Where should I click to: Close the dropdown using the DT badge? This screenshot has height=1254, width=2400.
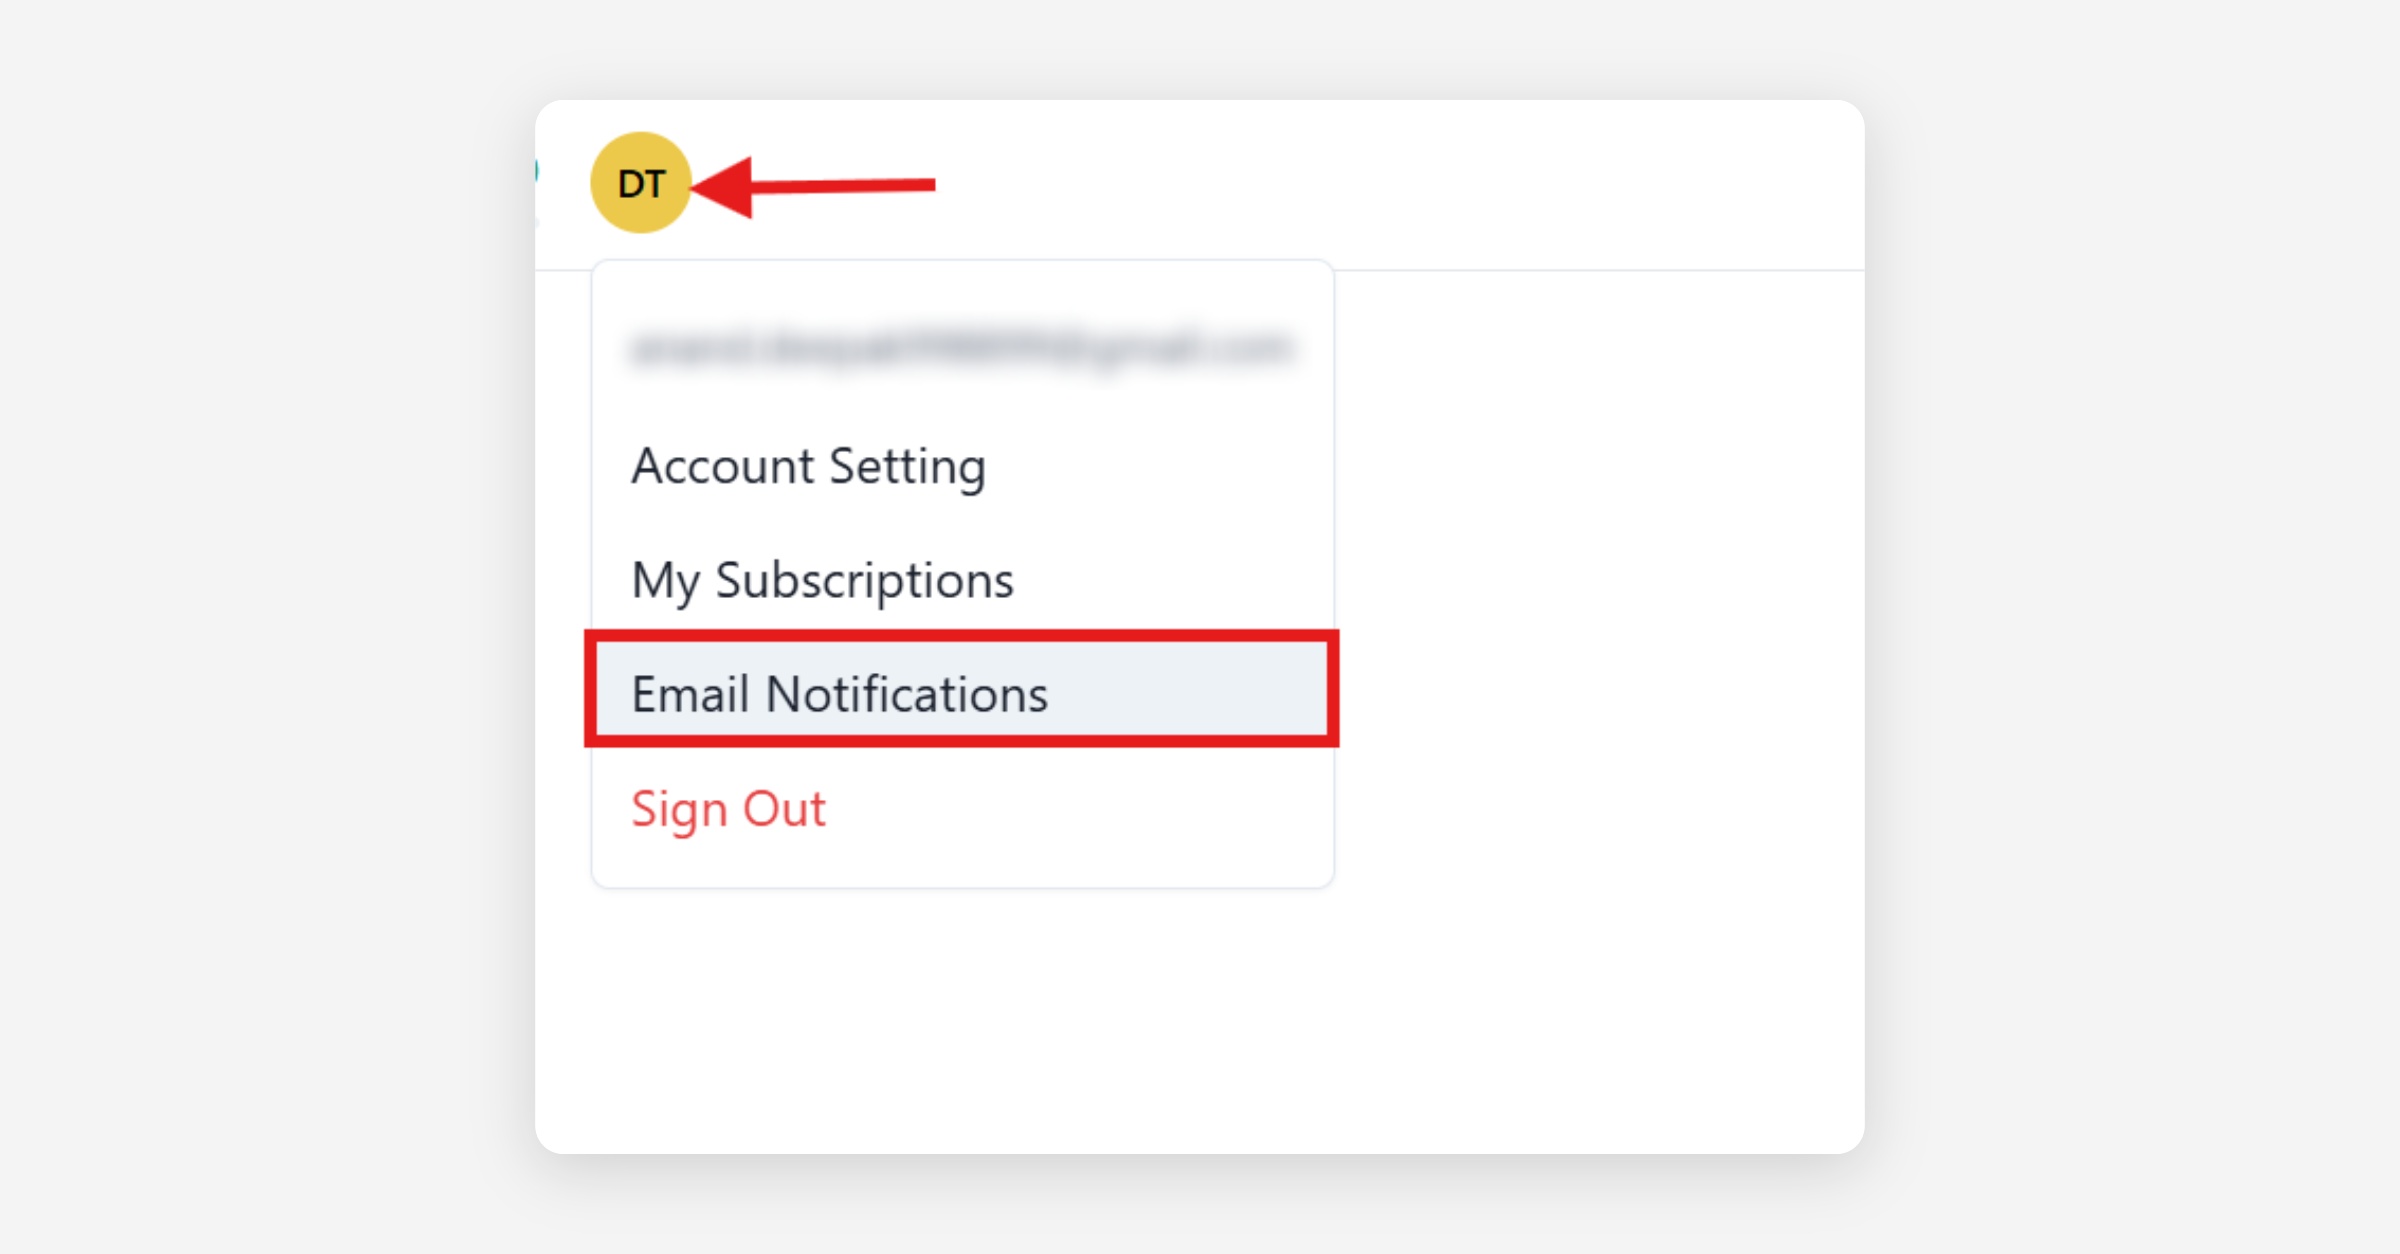click(x=641, y=183)
